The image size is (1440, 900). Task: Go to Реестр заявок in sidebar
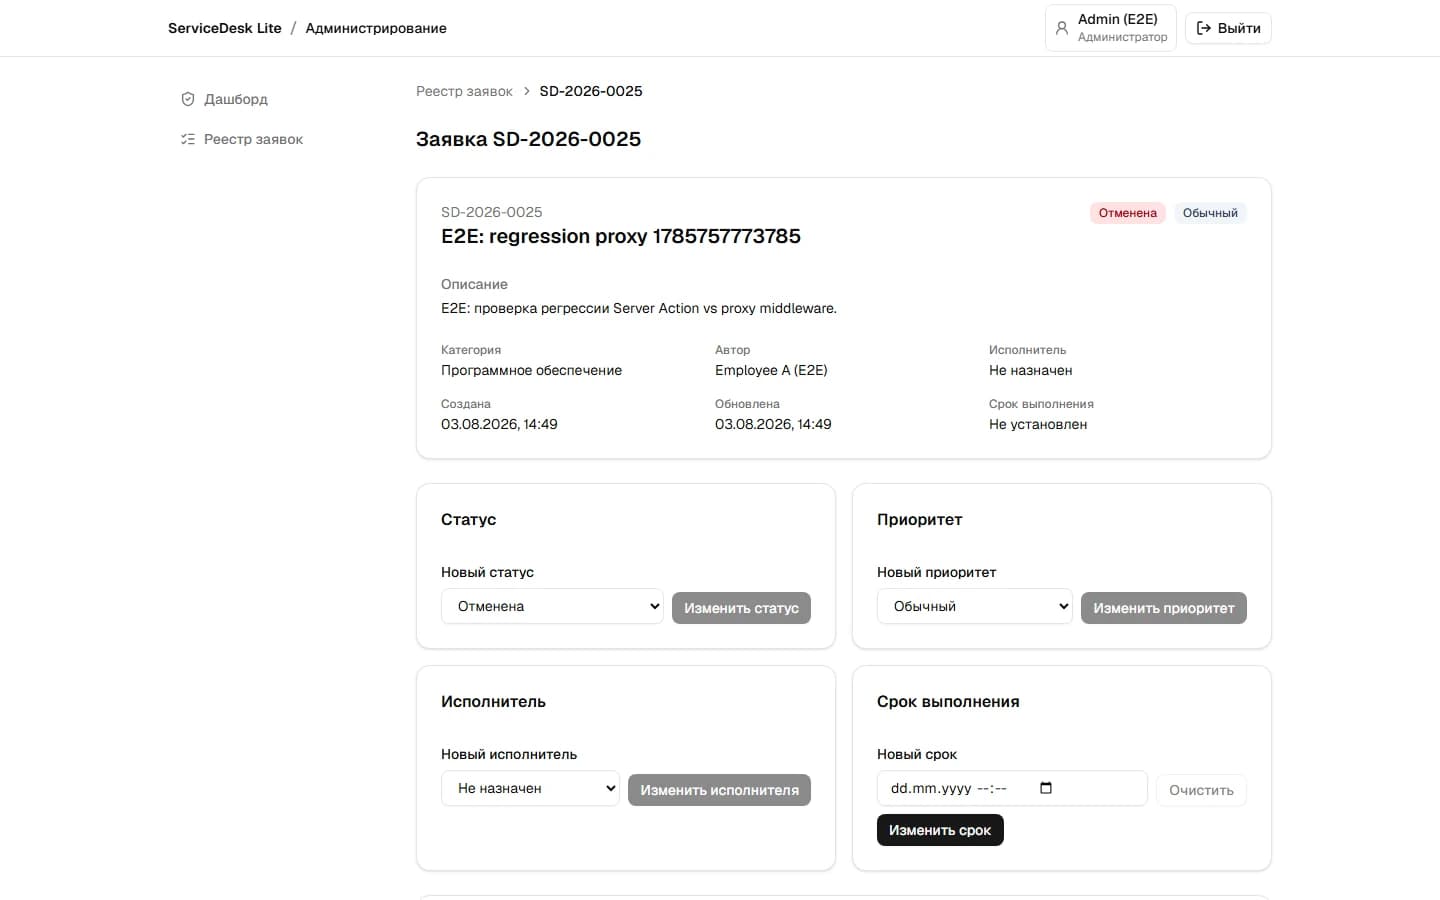(x=253, y=139)
